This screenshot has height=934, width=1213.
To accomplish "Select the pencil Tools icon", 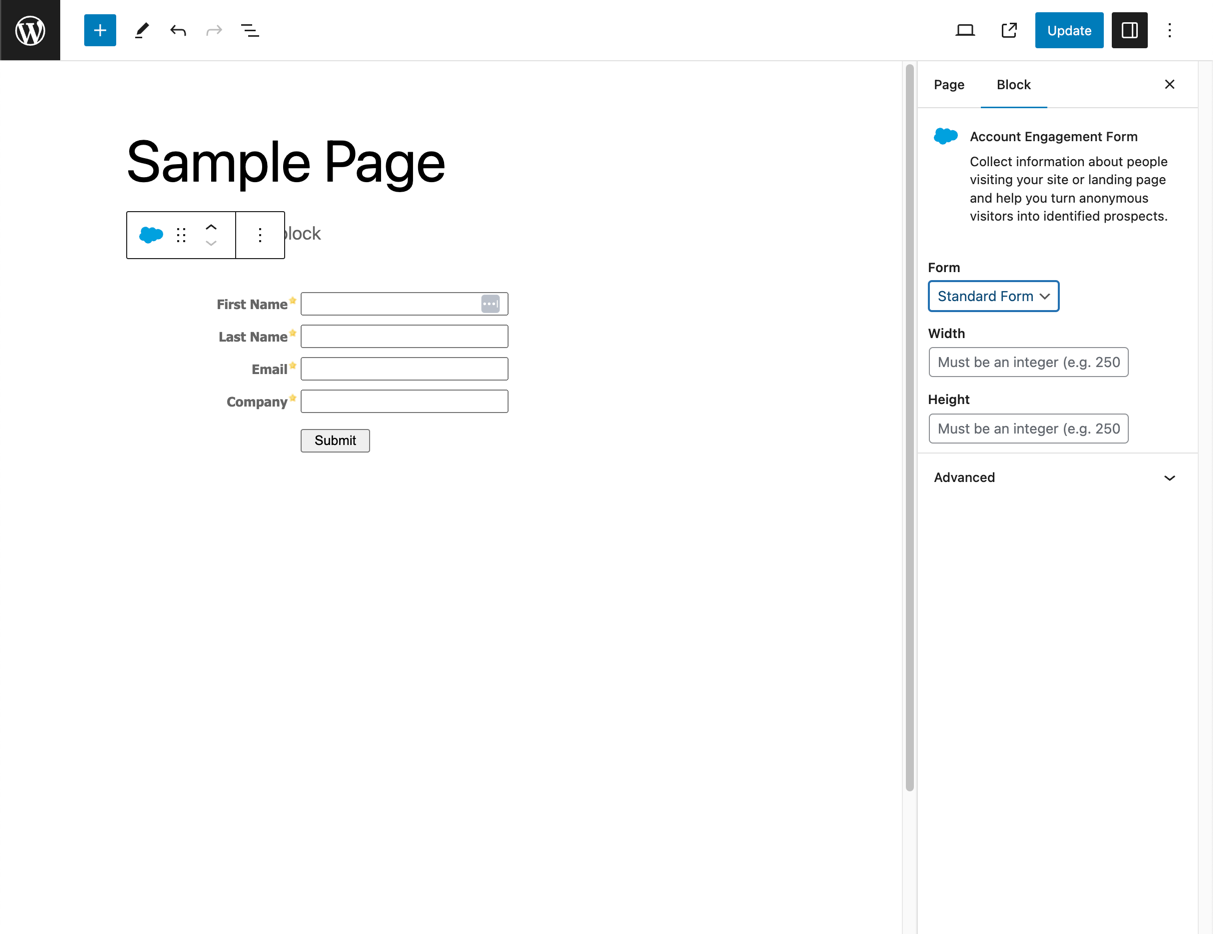I will click(141, 30).
